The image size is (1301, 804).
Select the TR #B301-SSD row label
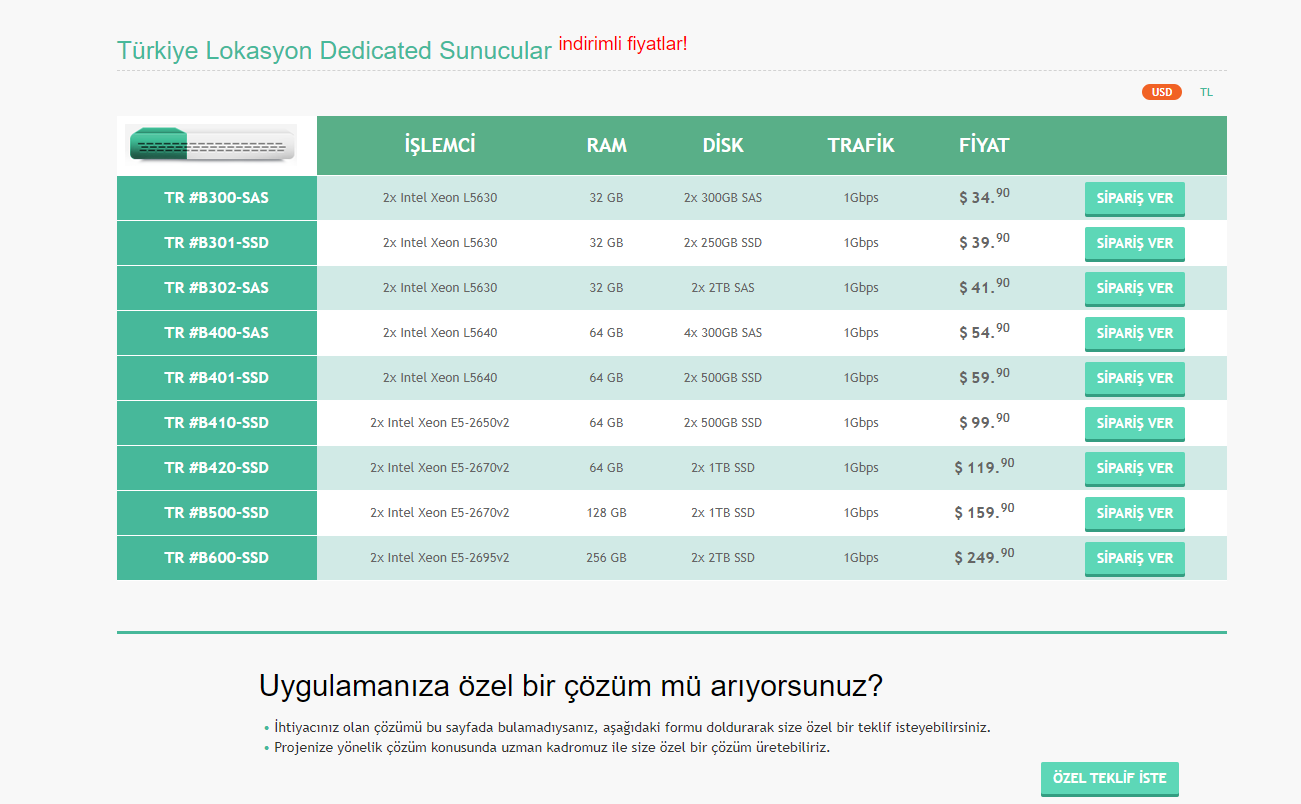217,243
